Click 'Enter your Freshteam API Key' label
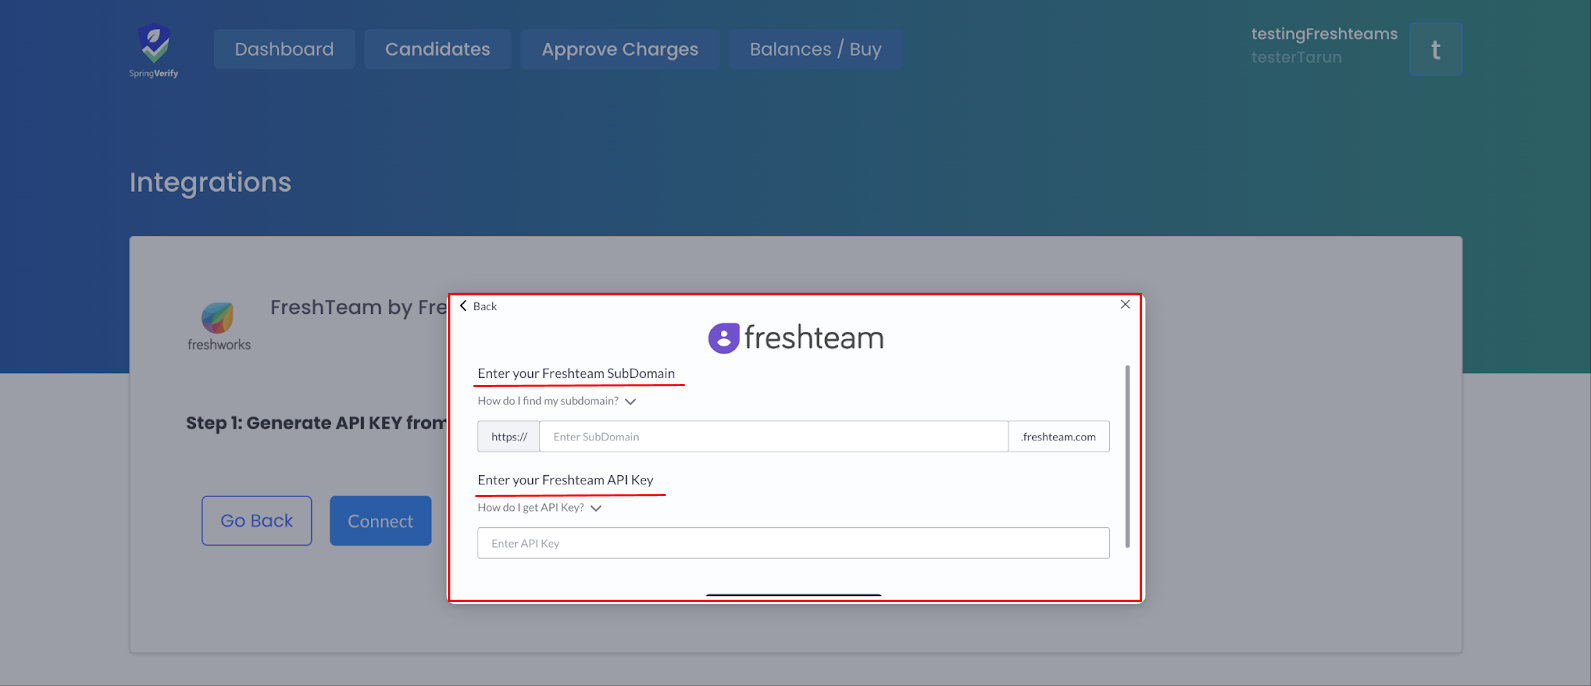The height and width of the screenshot is (686, 1591). pos(565,480)
